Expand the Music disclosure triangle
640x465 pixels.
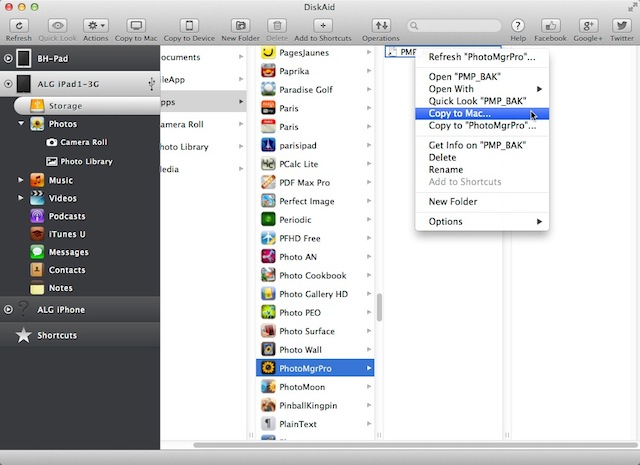click(20, 180)
